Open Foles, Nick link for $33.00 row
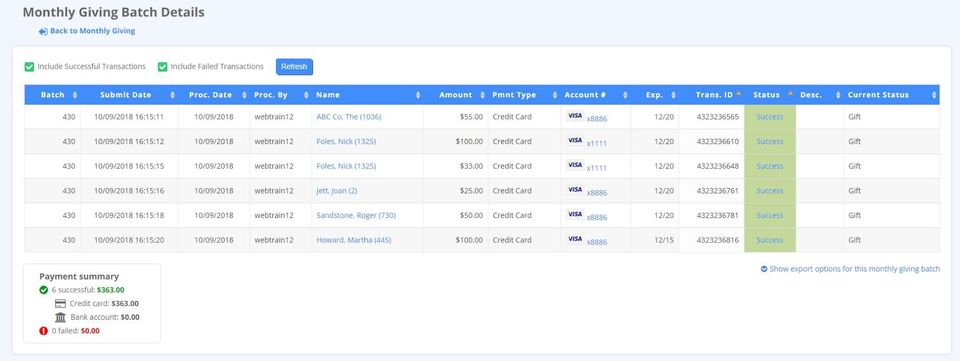This screenshot has height=361, width=960. pyautogui.click(x=346, y=166)
